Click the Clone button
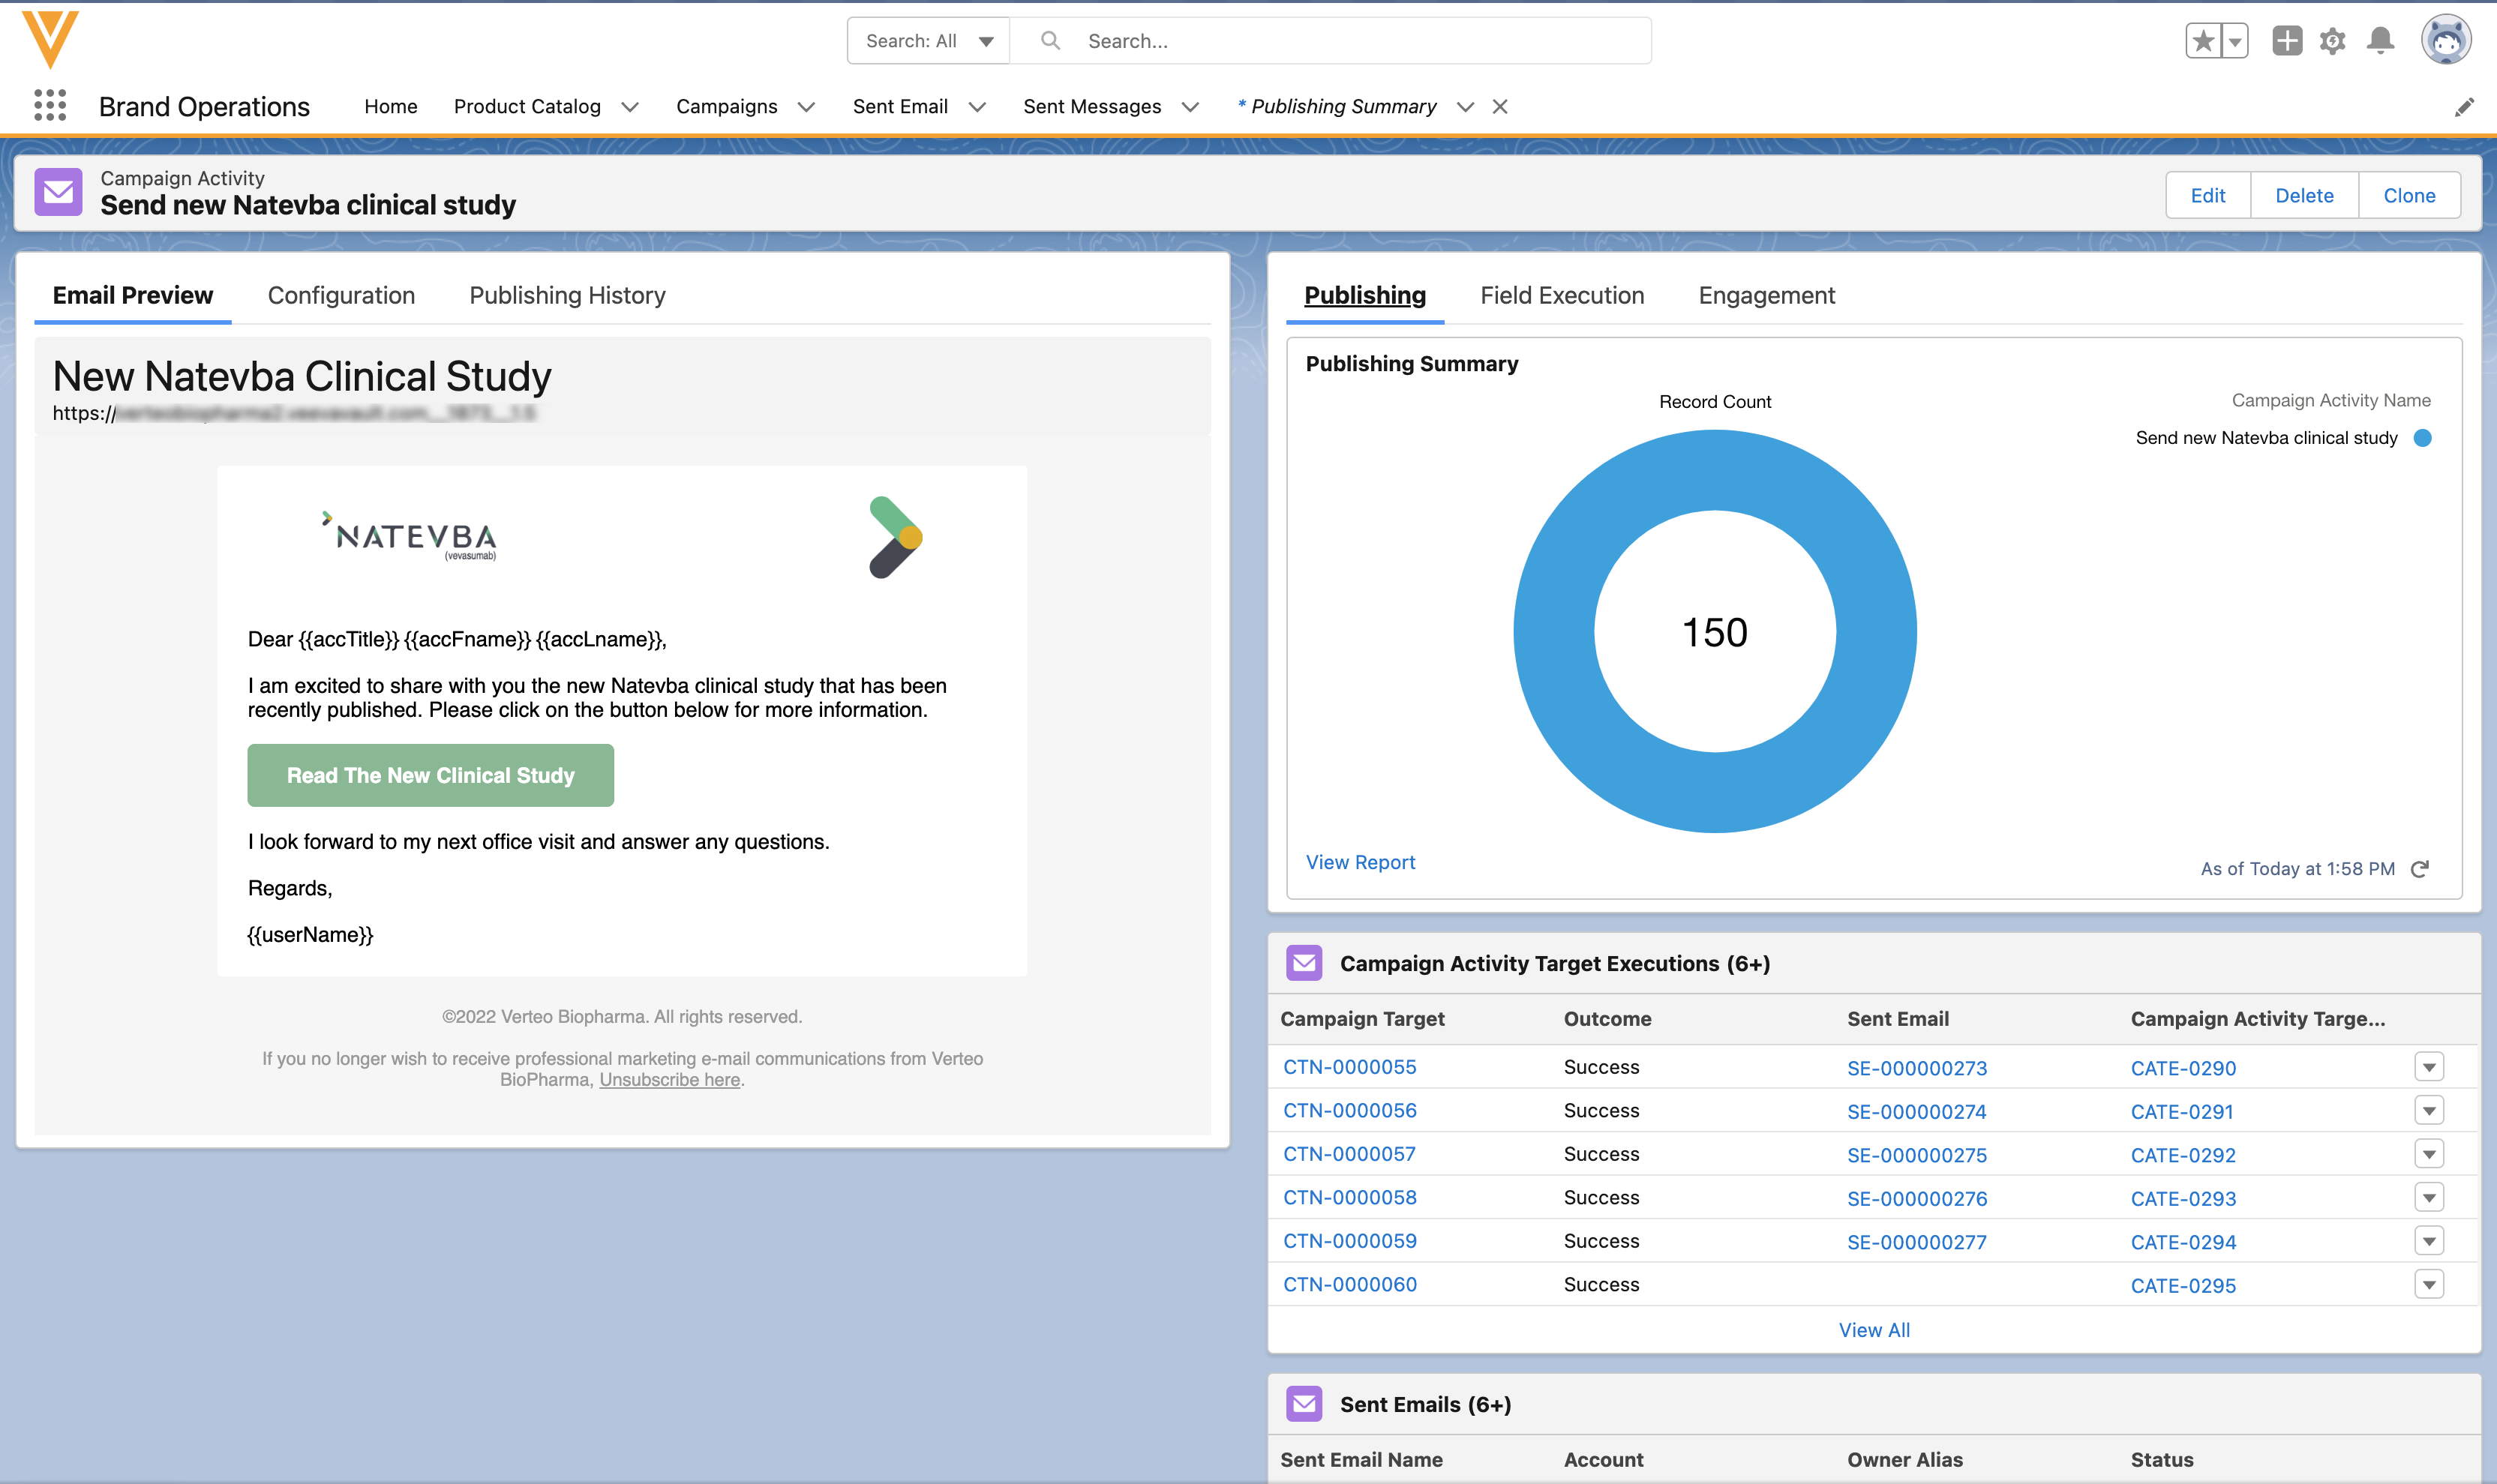Viewport: 2497px width, 1484px height. (x=2409, y=196)
